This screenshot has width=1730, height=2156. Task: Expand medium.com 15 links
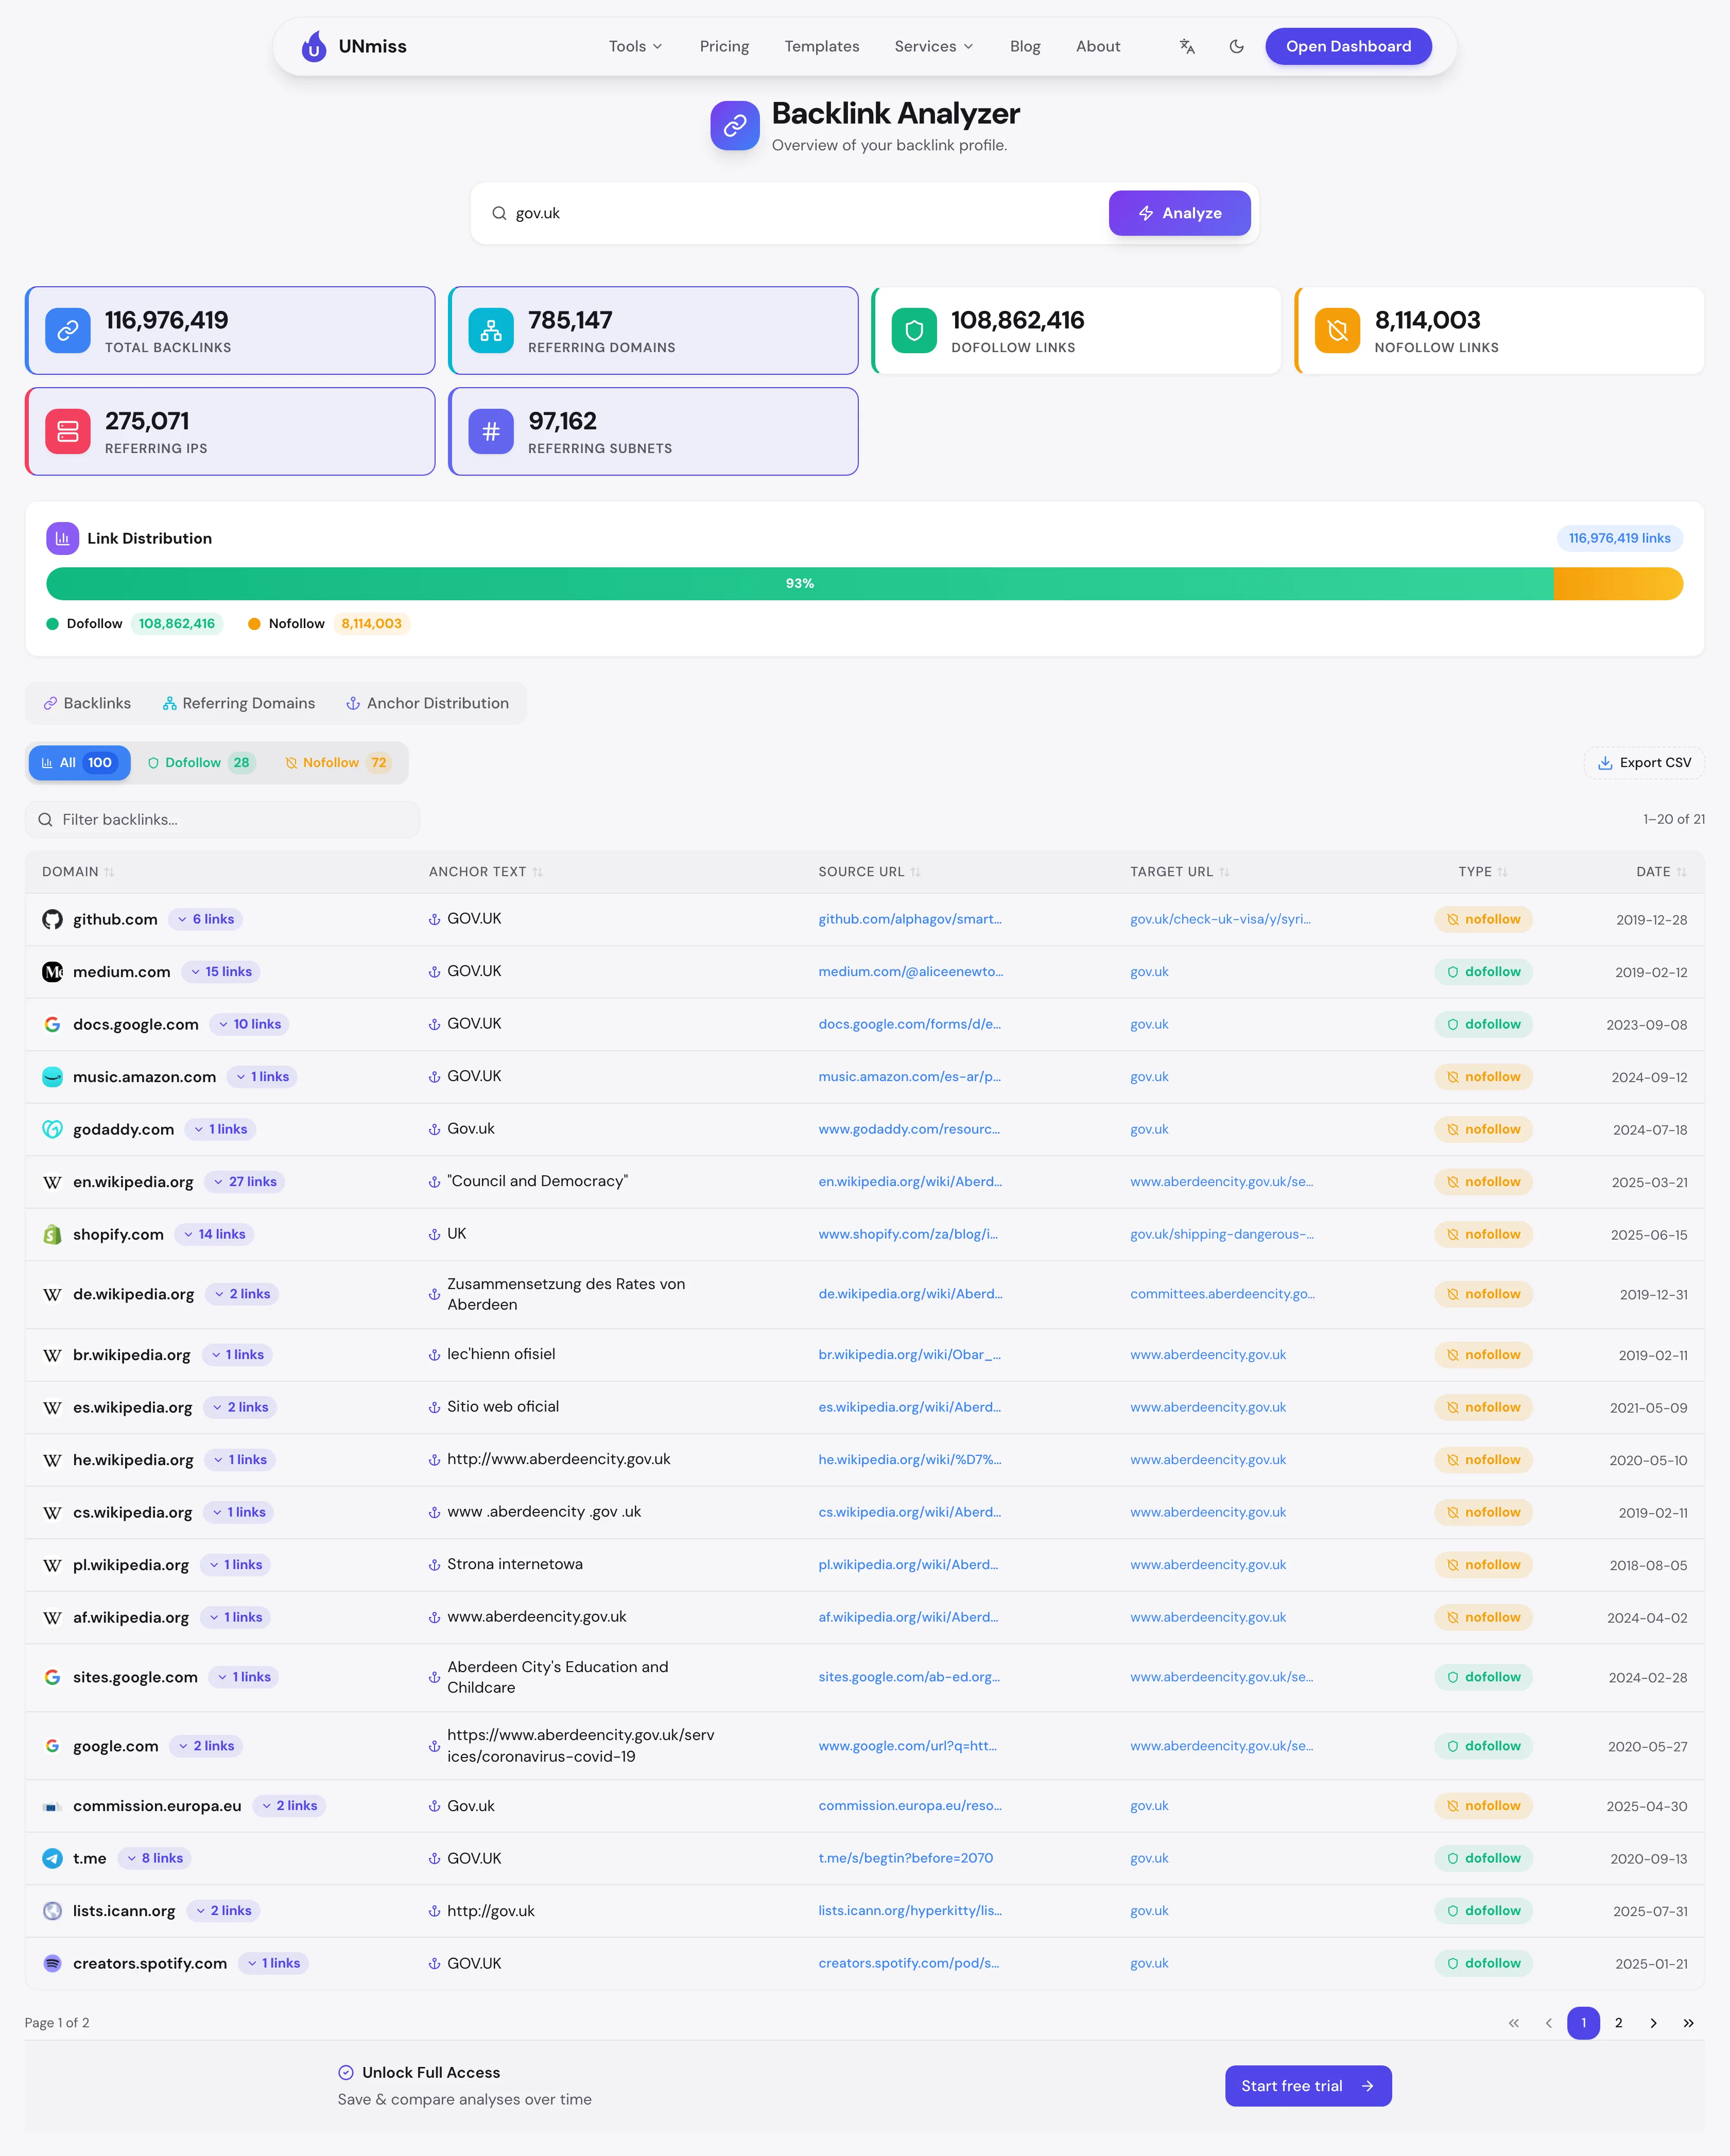pos(222,972)
